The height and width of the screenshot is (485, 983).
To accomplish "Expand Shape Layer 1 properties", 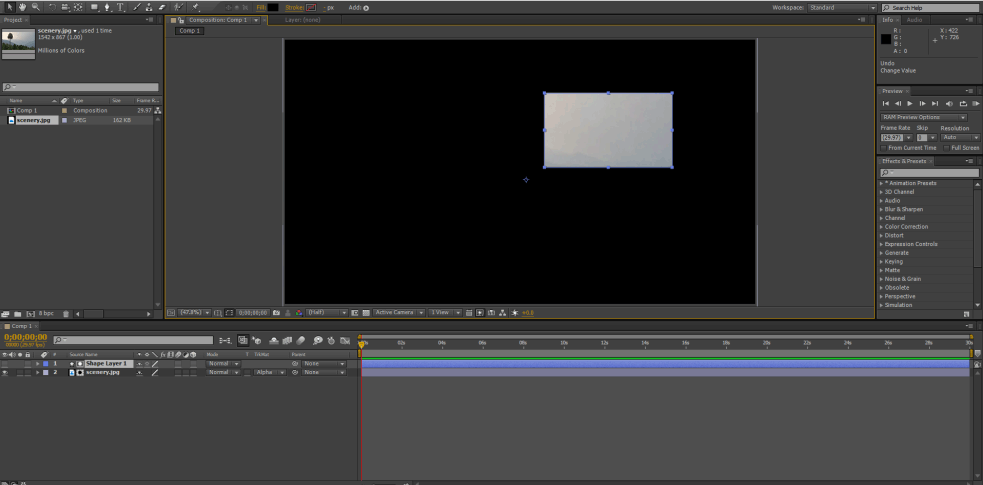I will (37, 363).
